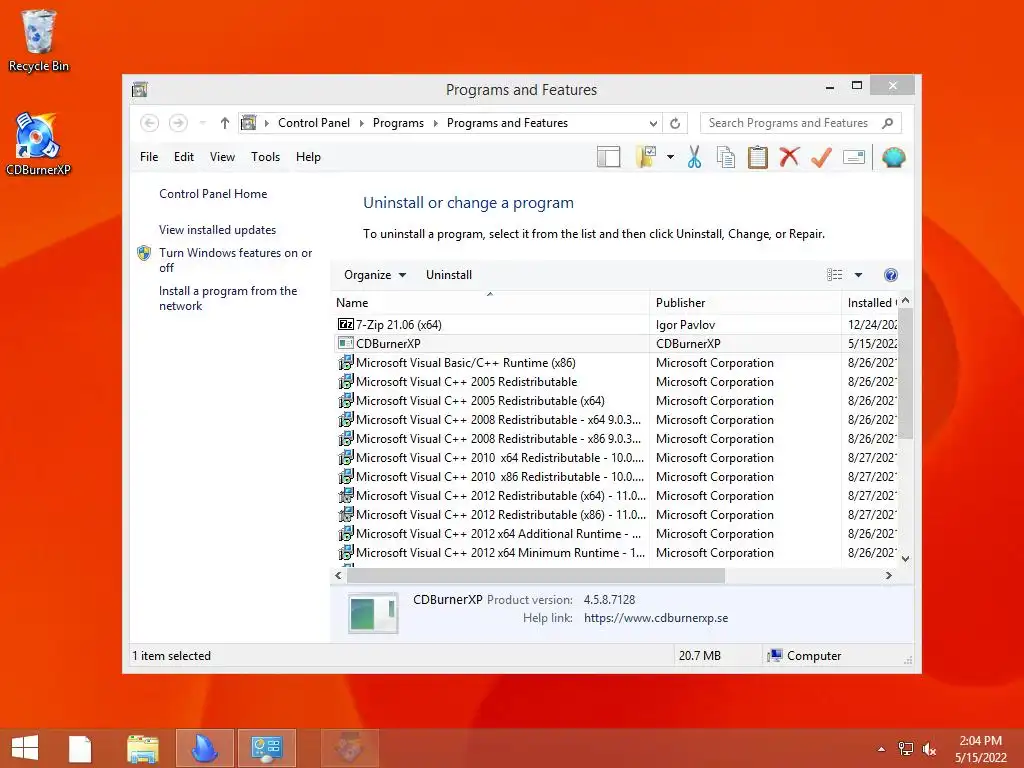Screen dimensions: 1024x768
Task: Go up one level with Up arrow
Action: tap(225, 123)
